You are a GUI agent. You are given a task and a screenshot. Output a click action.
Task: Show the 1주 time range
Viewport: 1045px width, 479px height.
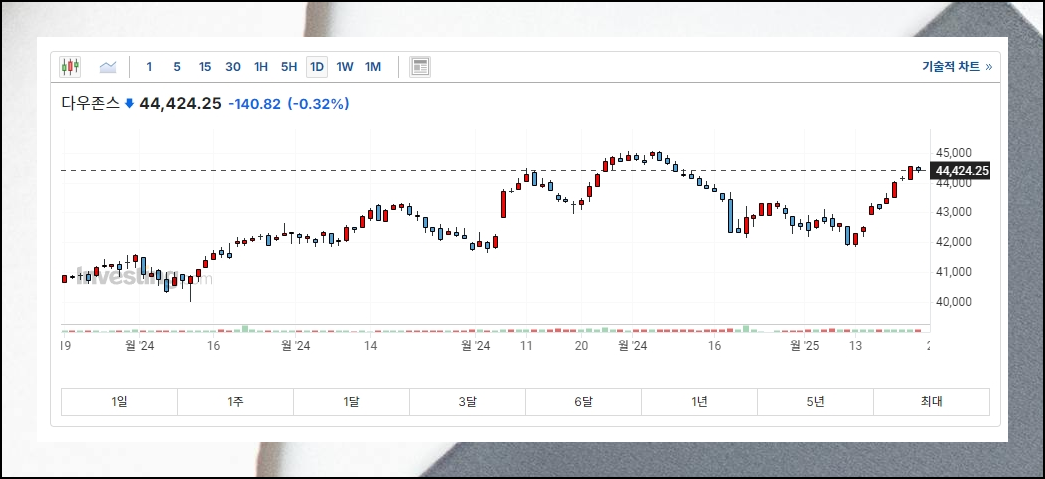click(x=235, y=402)
